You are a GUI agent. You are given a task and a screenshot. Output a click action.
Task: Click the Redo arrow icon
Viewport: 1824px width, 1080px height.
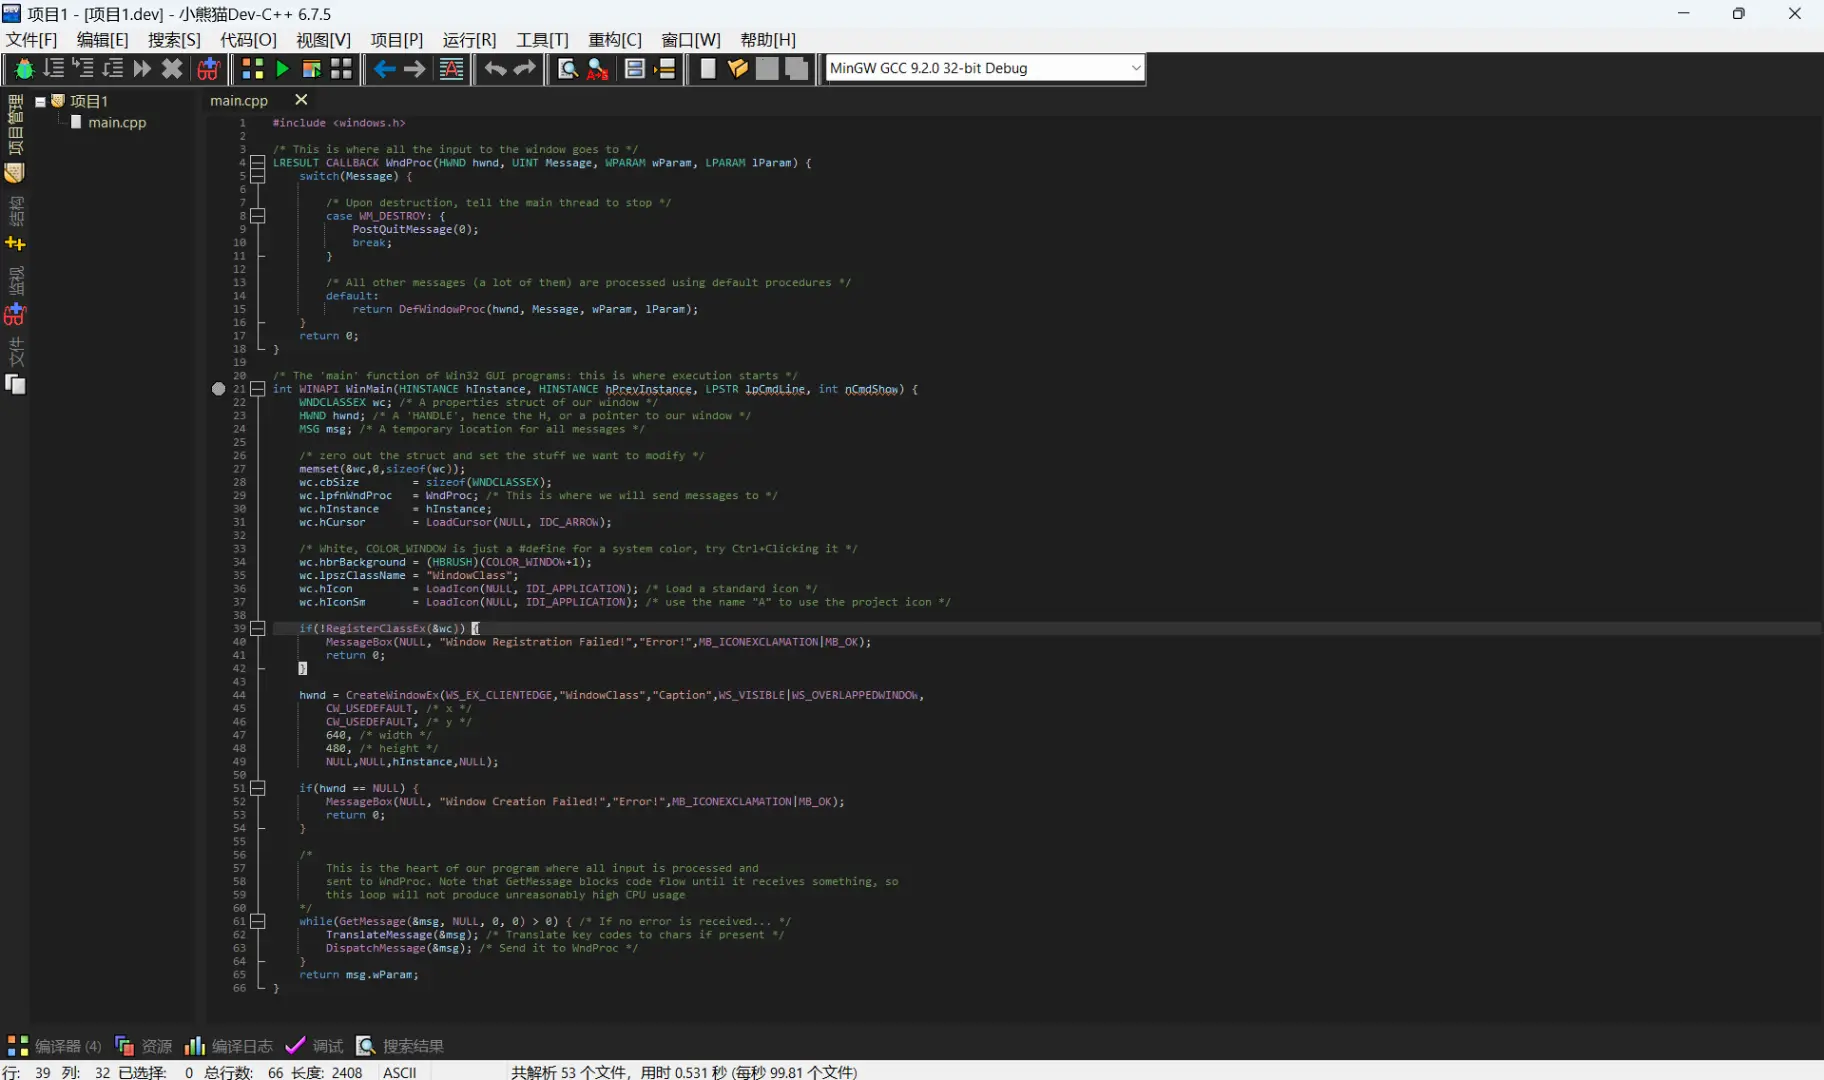click(x=525, y=68)
